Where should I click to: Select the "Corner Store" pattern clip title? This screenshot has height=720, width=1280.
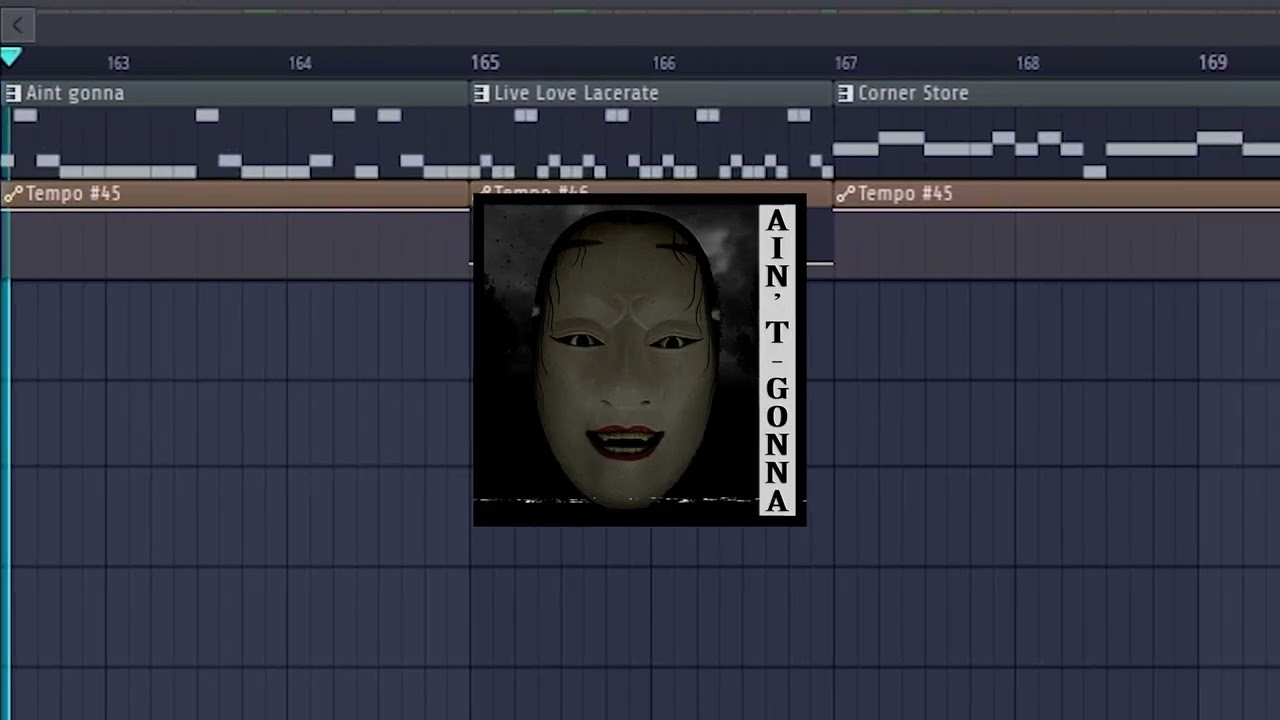(913, 93)
